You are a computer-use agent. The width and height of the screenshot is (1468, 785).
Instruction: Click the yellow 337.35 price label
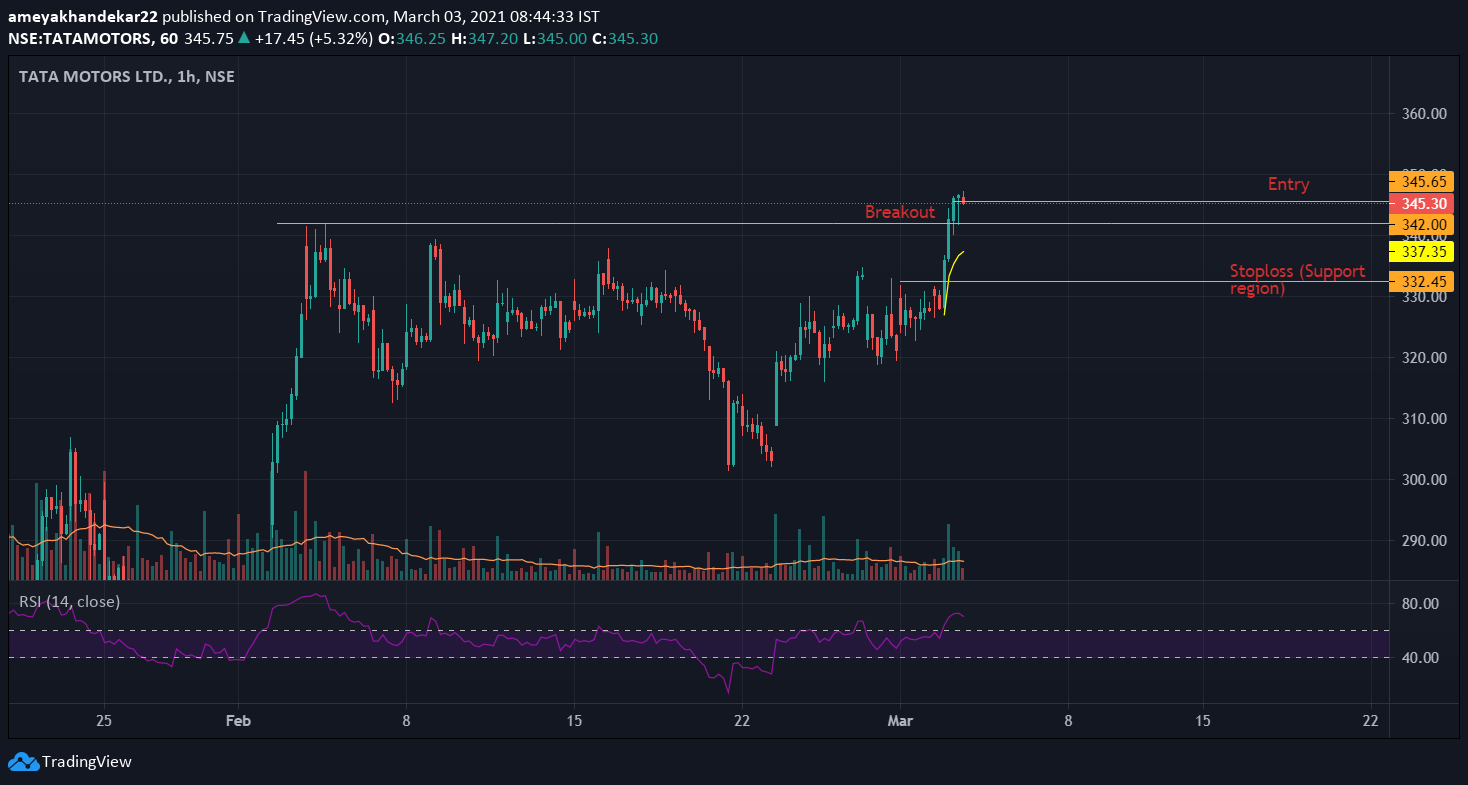[1421, 251]
